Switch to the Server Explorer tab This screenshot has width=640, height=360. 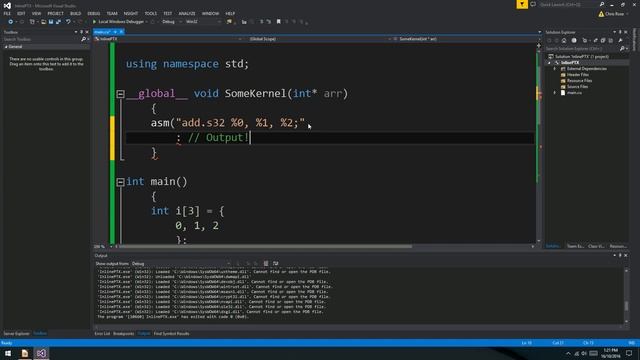tap(16, 333)
